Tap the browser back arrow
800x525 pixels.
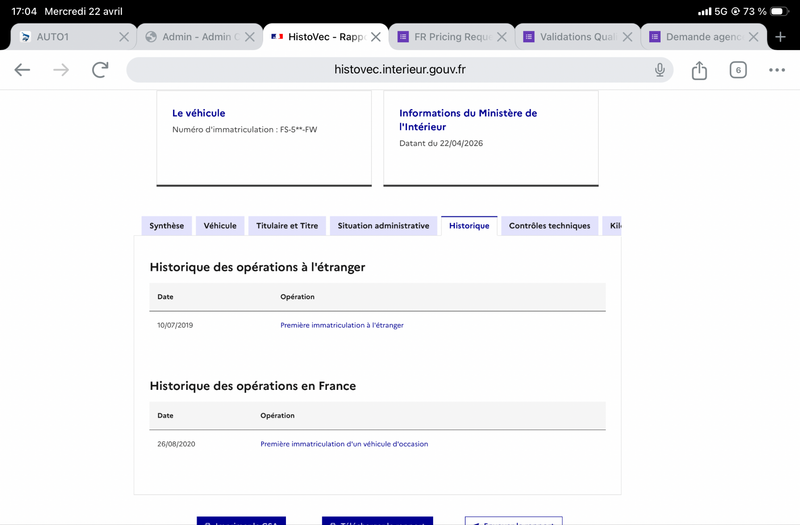click(22, 70)
